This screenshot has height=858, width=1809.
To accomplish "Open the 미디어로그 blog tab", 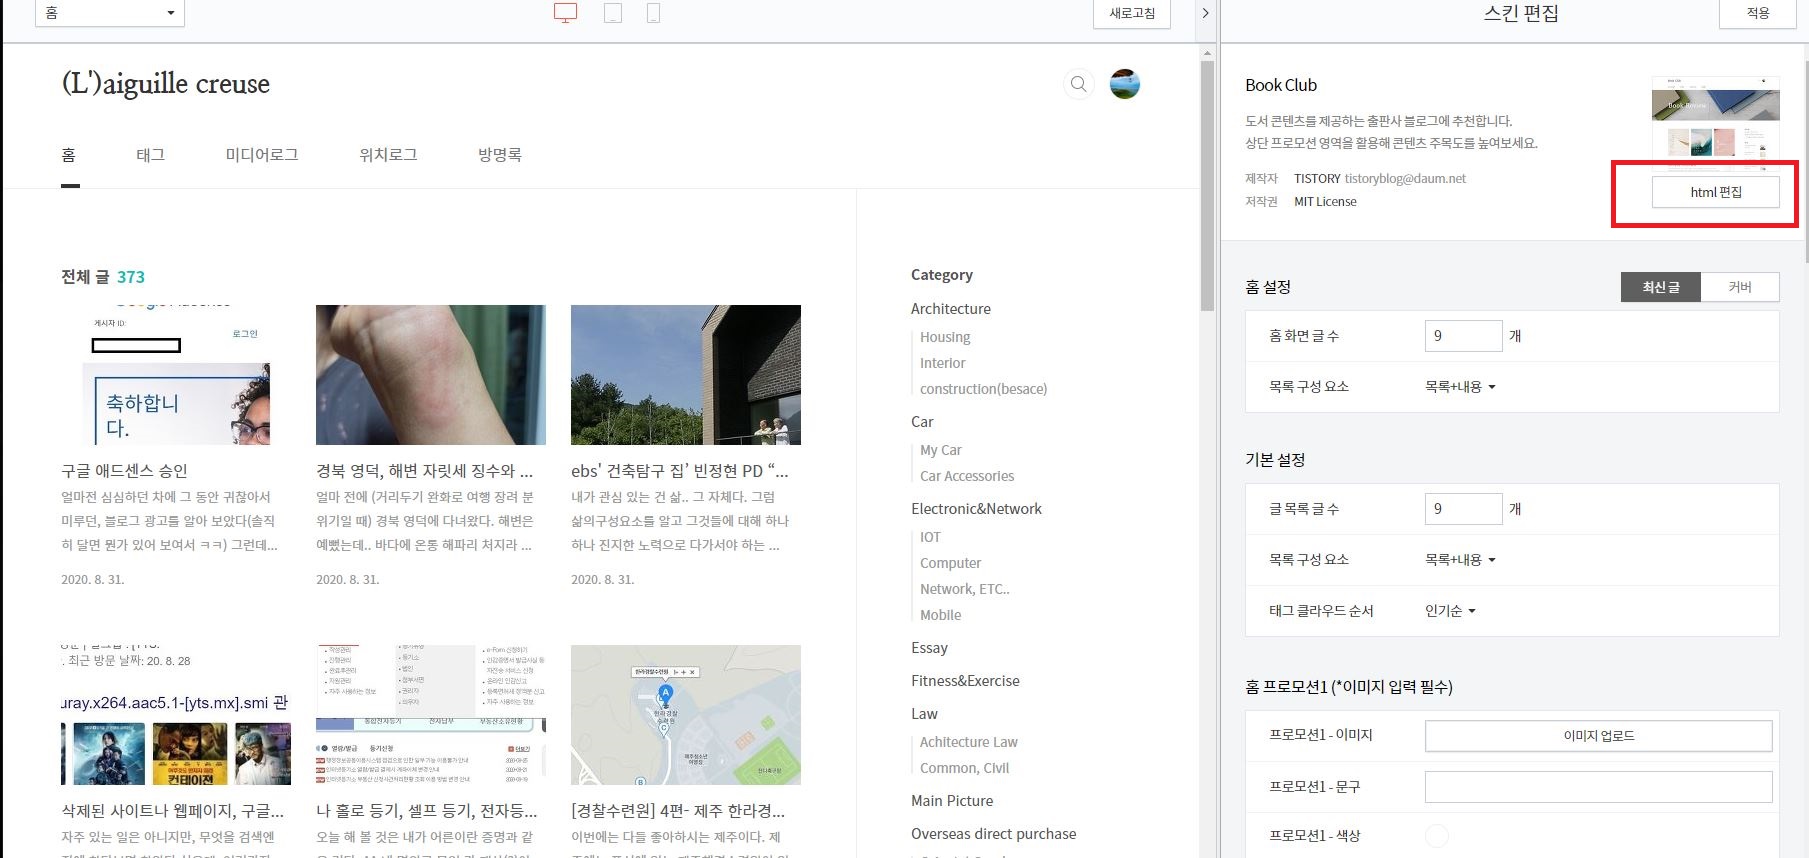I will (262, 155).
